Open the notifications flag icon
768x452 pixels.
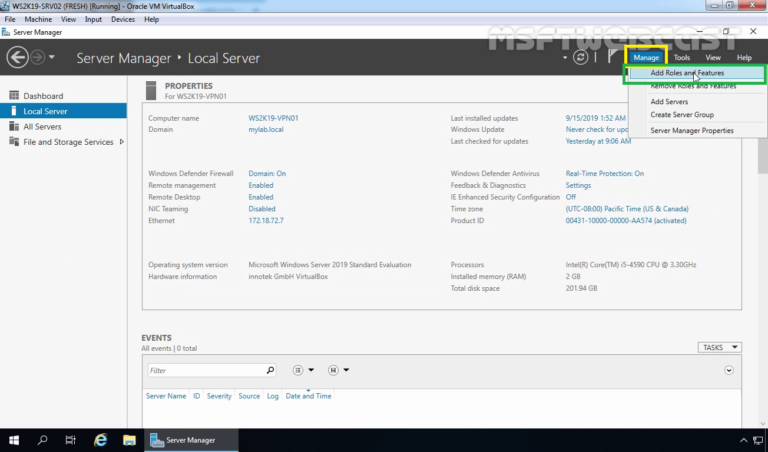tap(612, 56)
